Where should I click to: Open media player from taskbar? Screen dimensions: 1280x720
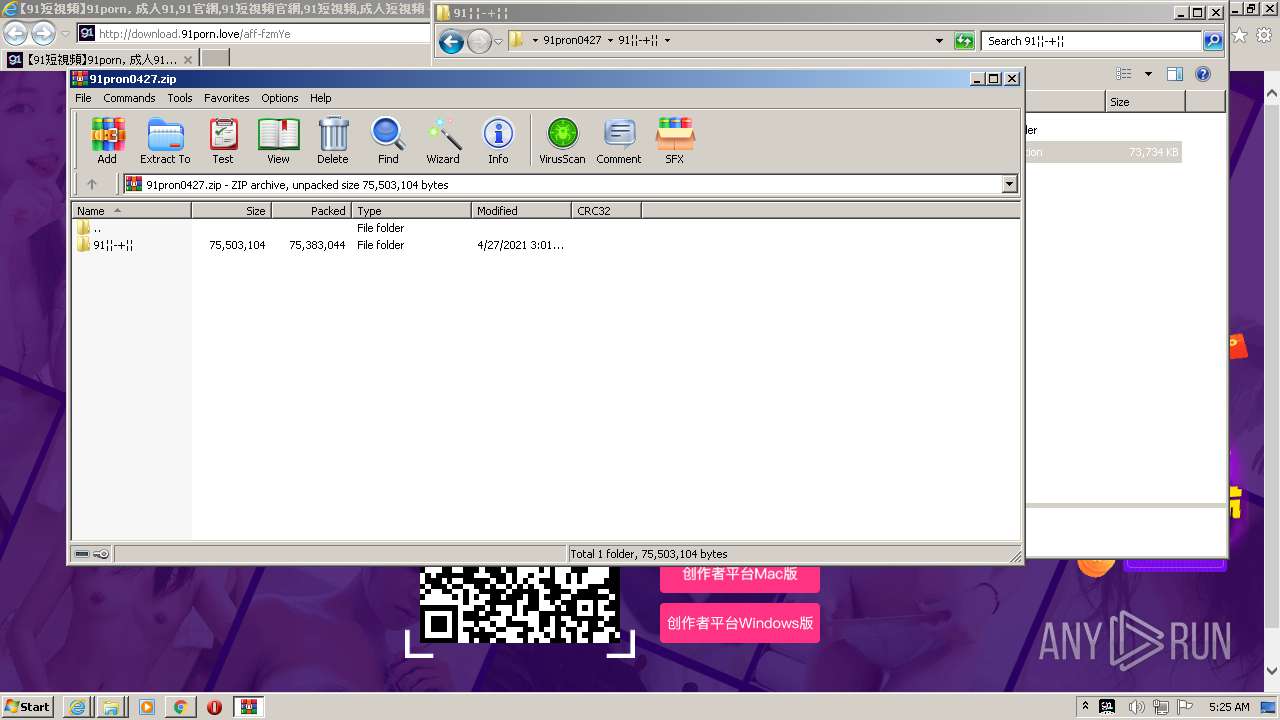(146, 706)
